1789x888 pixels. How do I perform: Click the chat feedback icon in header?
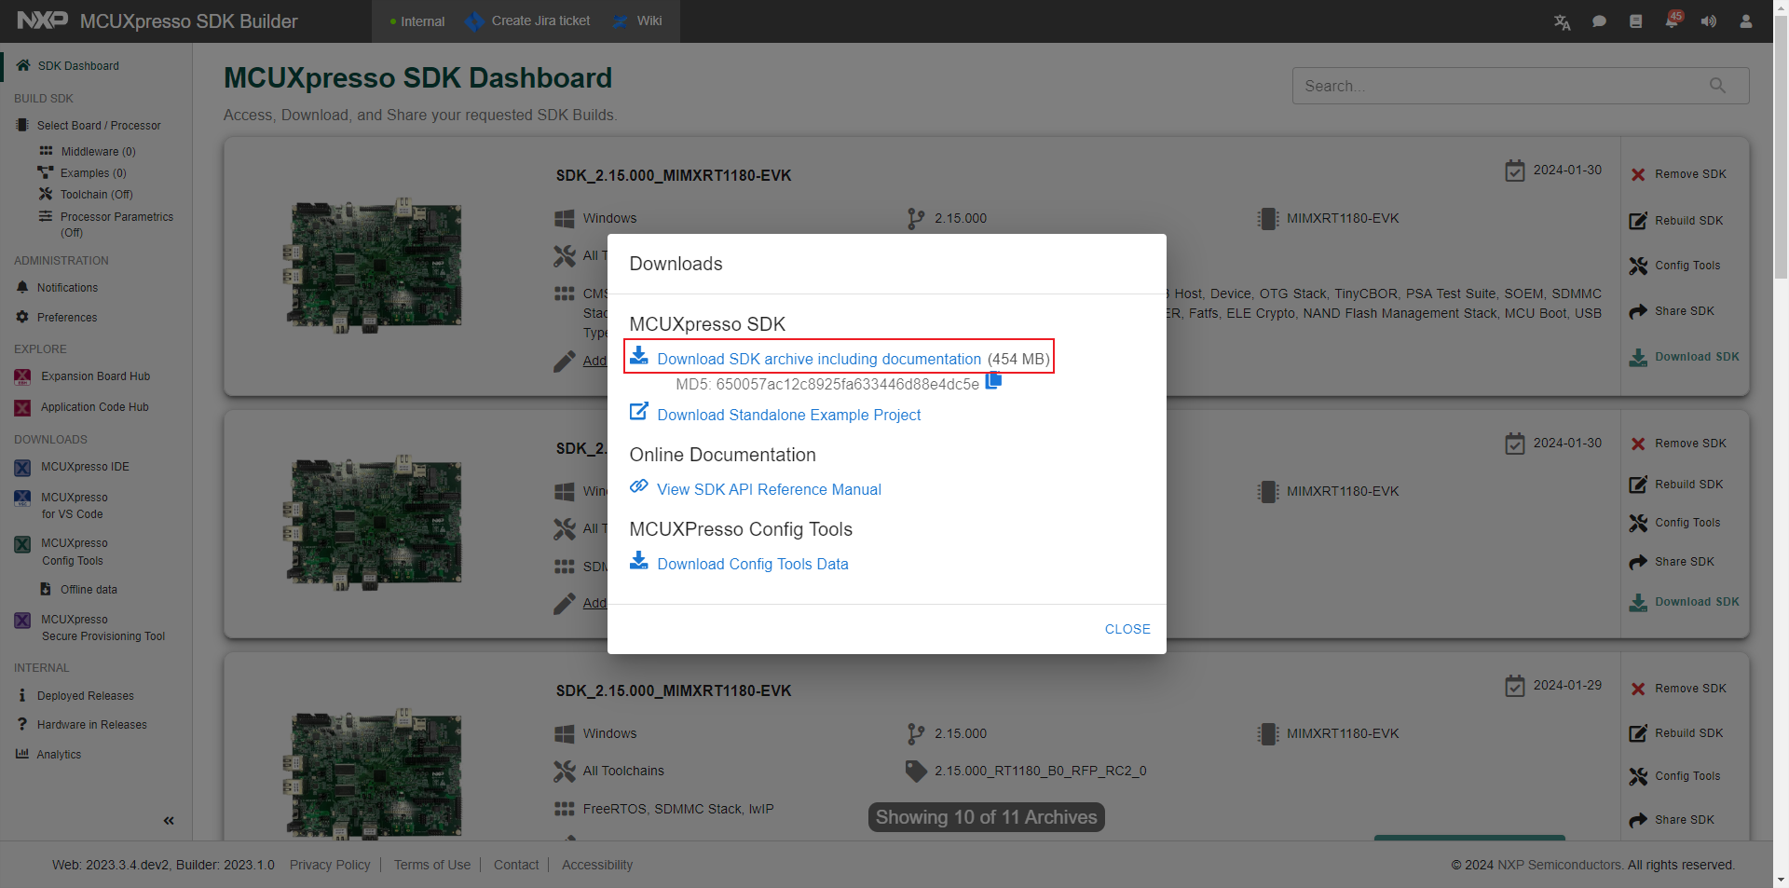point(1599,21)
